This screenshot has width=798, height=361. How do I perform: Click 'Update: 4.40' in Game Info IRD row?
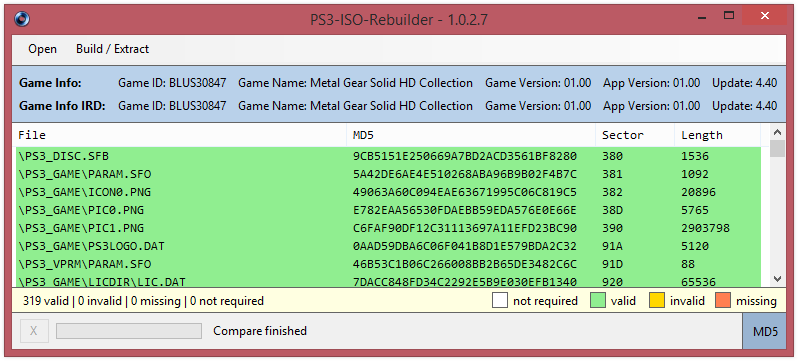745,106
